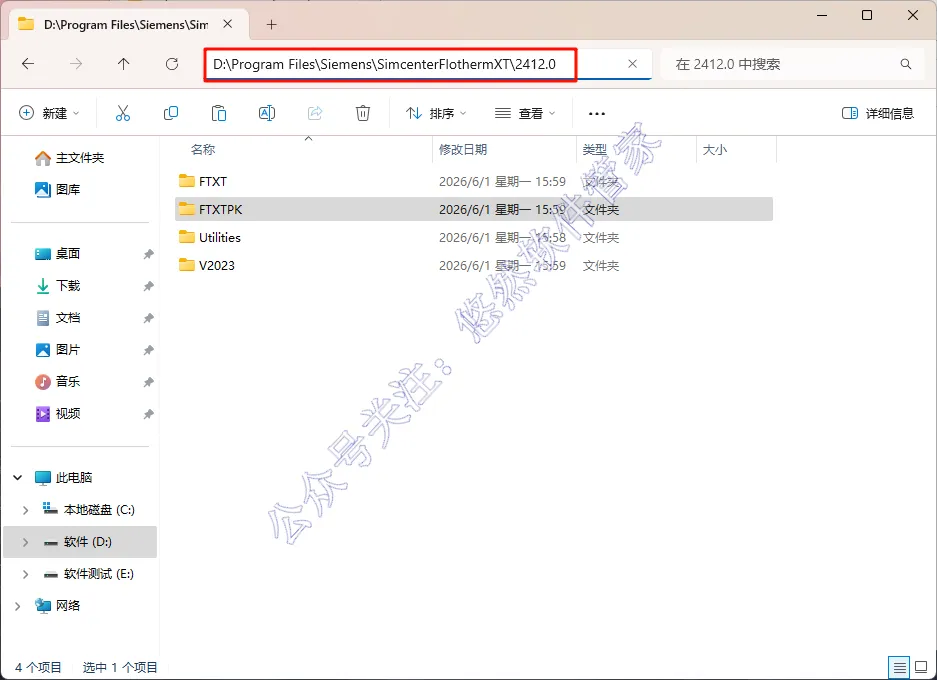Viewport: 937px width, 680px height.
Task: Open a new tab with plus
Action: pyautogui.click(x=271, y=24)
